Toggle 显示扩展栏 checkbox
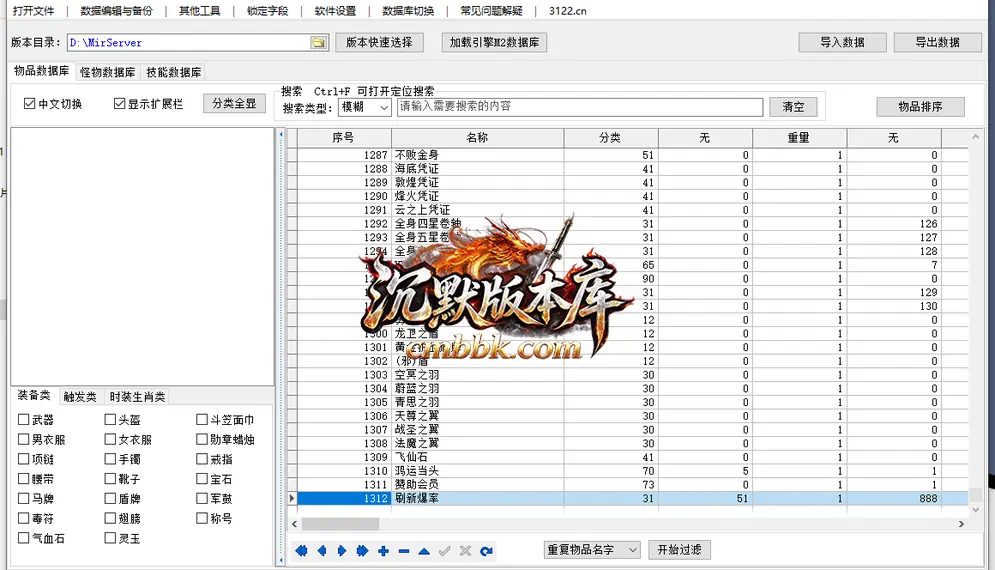The height and width of the screenshot is (570, 995). 119,103
